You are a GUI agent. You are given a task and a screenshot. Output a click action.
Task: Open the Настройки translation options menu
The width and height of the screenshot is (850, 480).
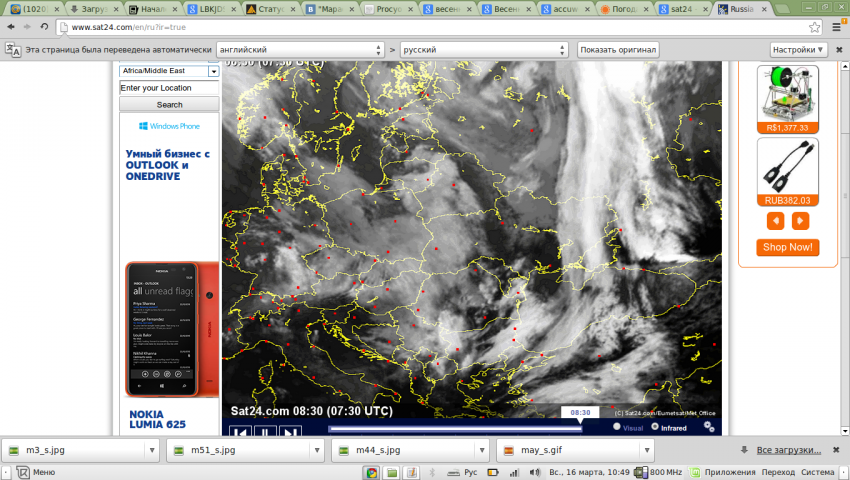tap(798, 49)
